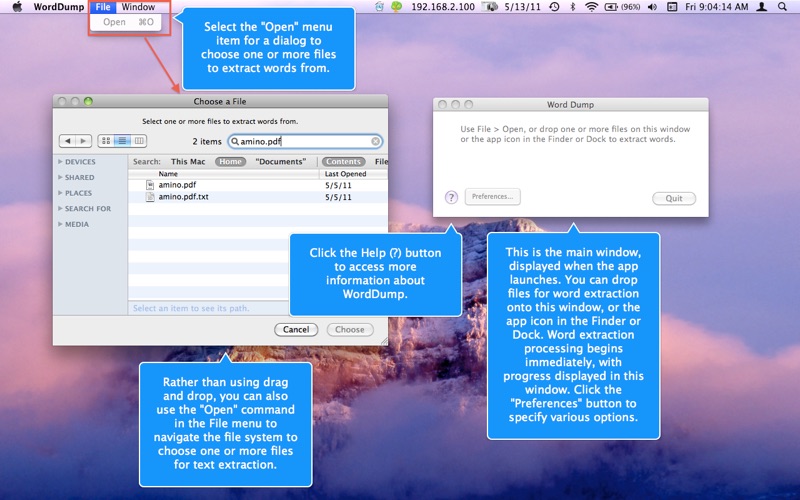
Task: Click the green tree menu bar icon
Action: pyautogui.click(x=396, y=7)
